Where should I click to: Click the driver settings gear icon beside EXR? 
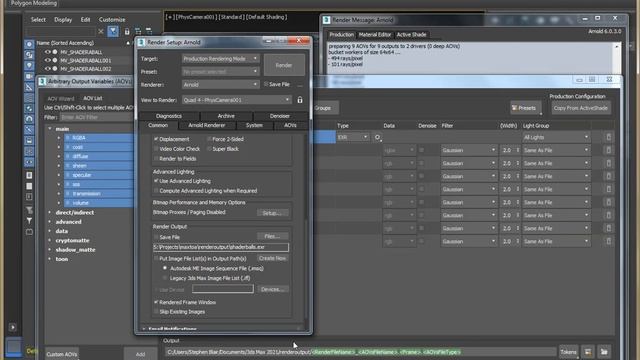(378, 138)
